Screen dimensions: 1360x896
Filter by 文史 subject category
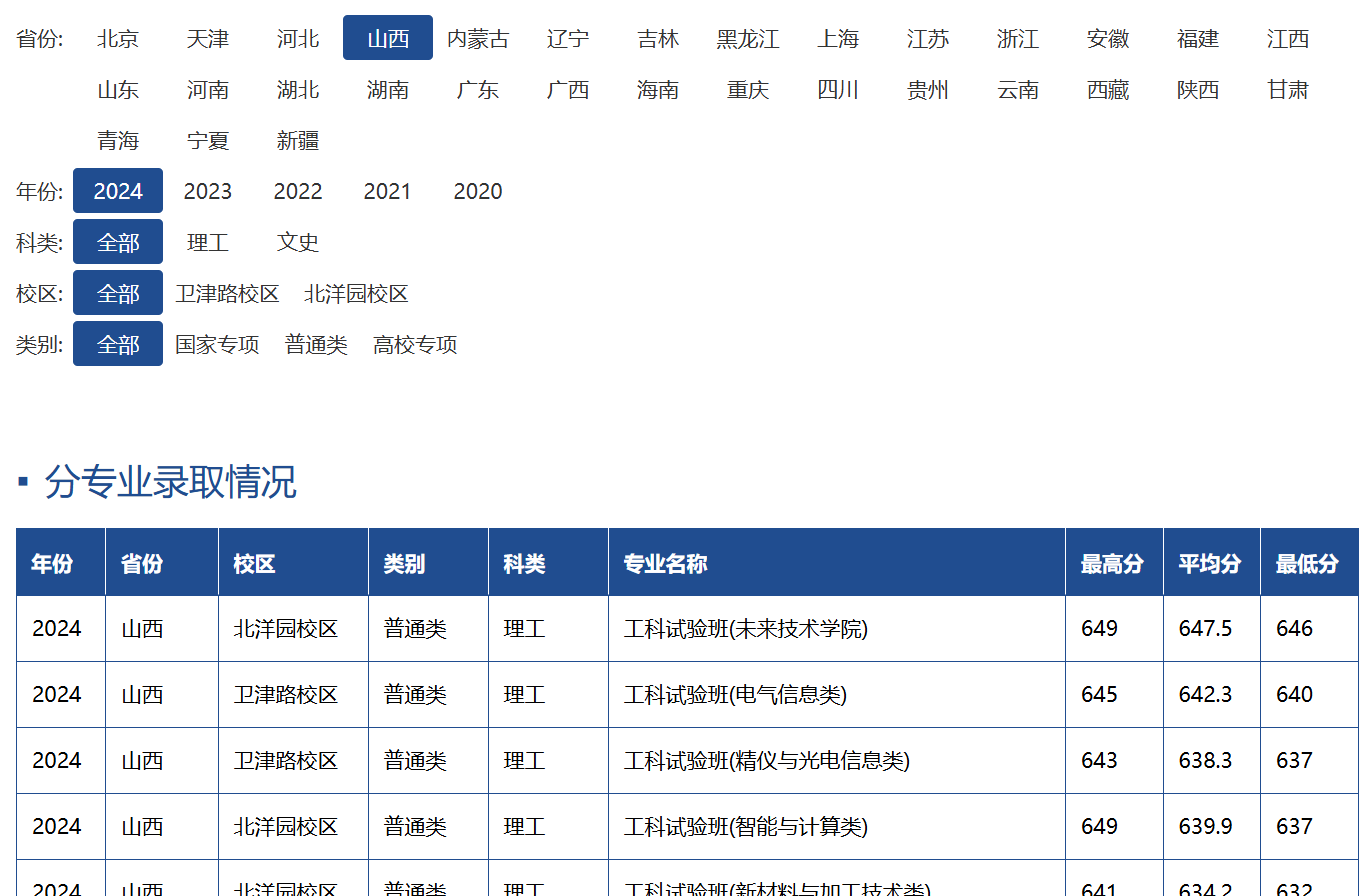pos(298,242)
